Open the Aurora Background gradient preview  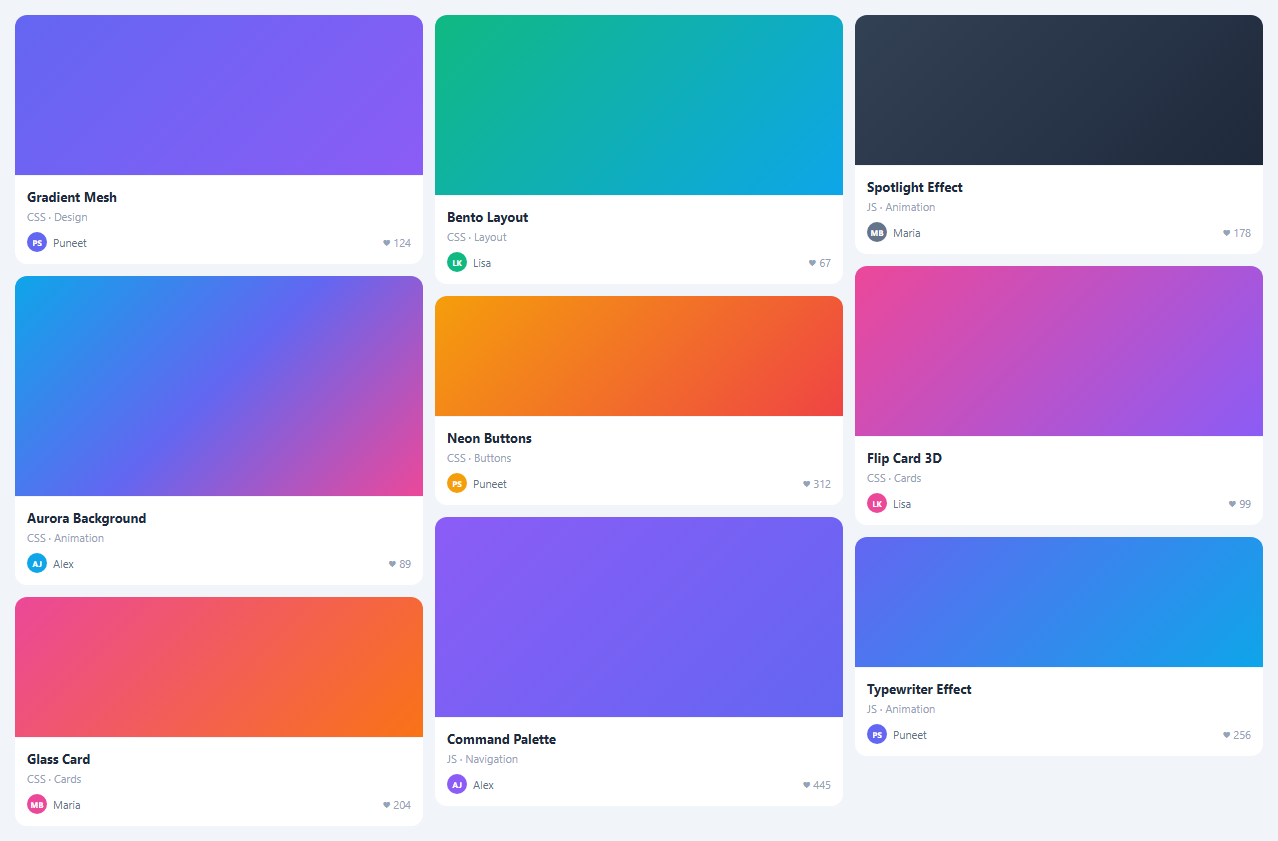[x=219, y=386]
